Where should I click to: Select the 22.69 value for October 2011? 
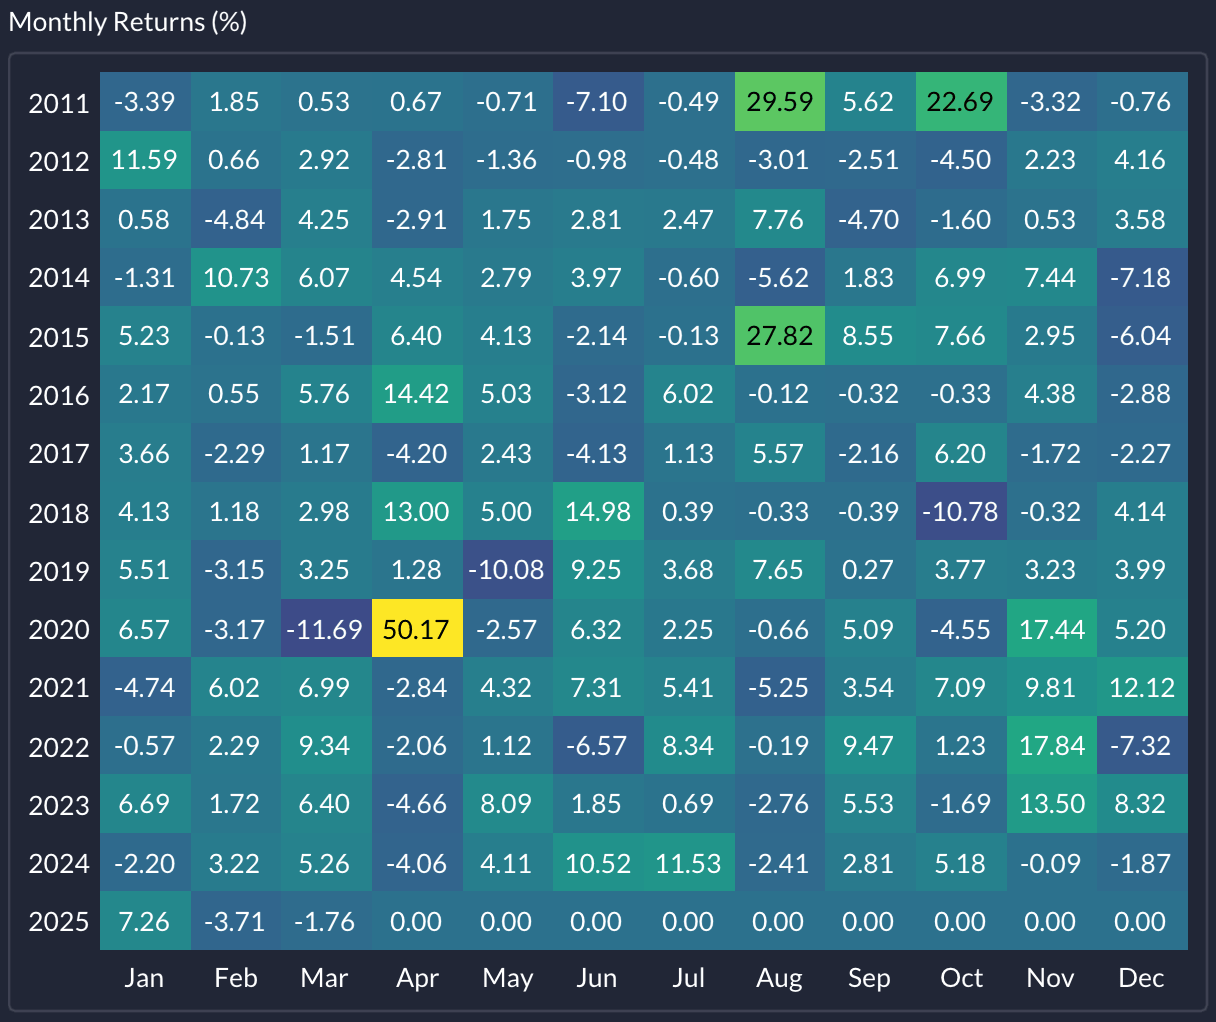tap(960, 102)
